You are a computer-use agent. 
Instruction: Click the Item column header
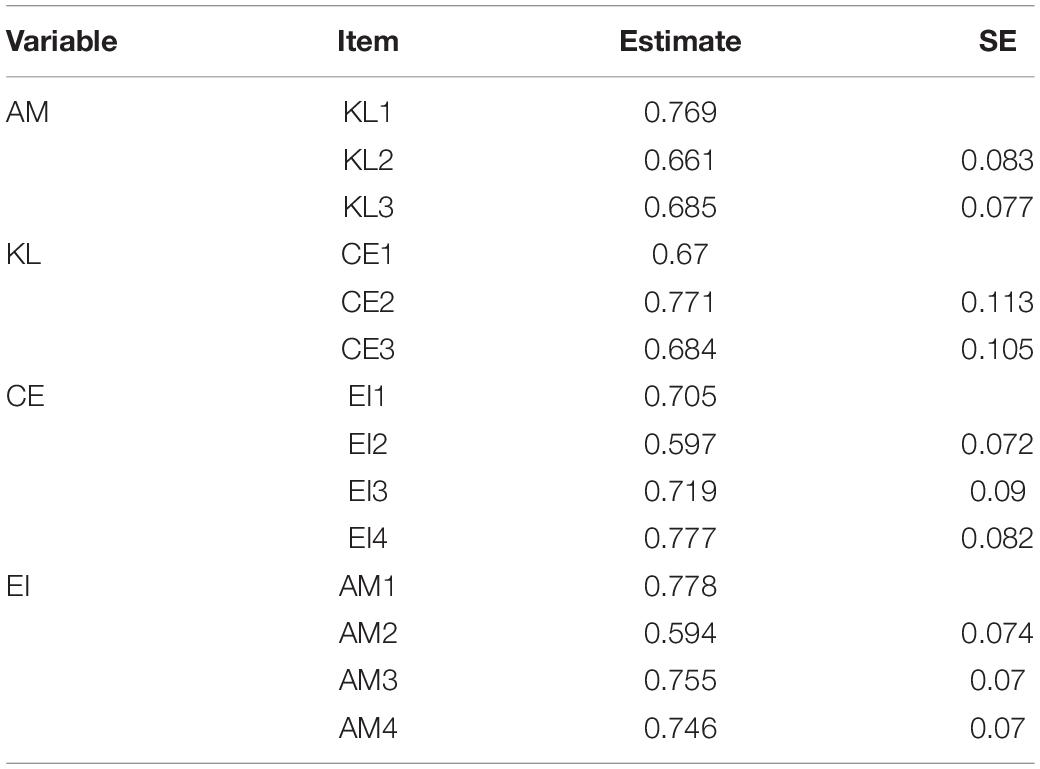(367, 41)
